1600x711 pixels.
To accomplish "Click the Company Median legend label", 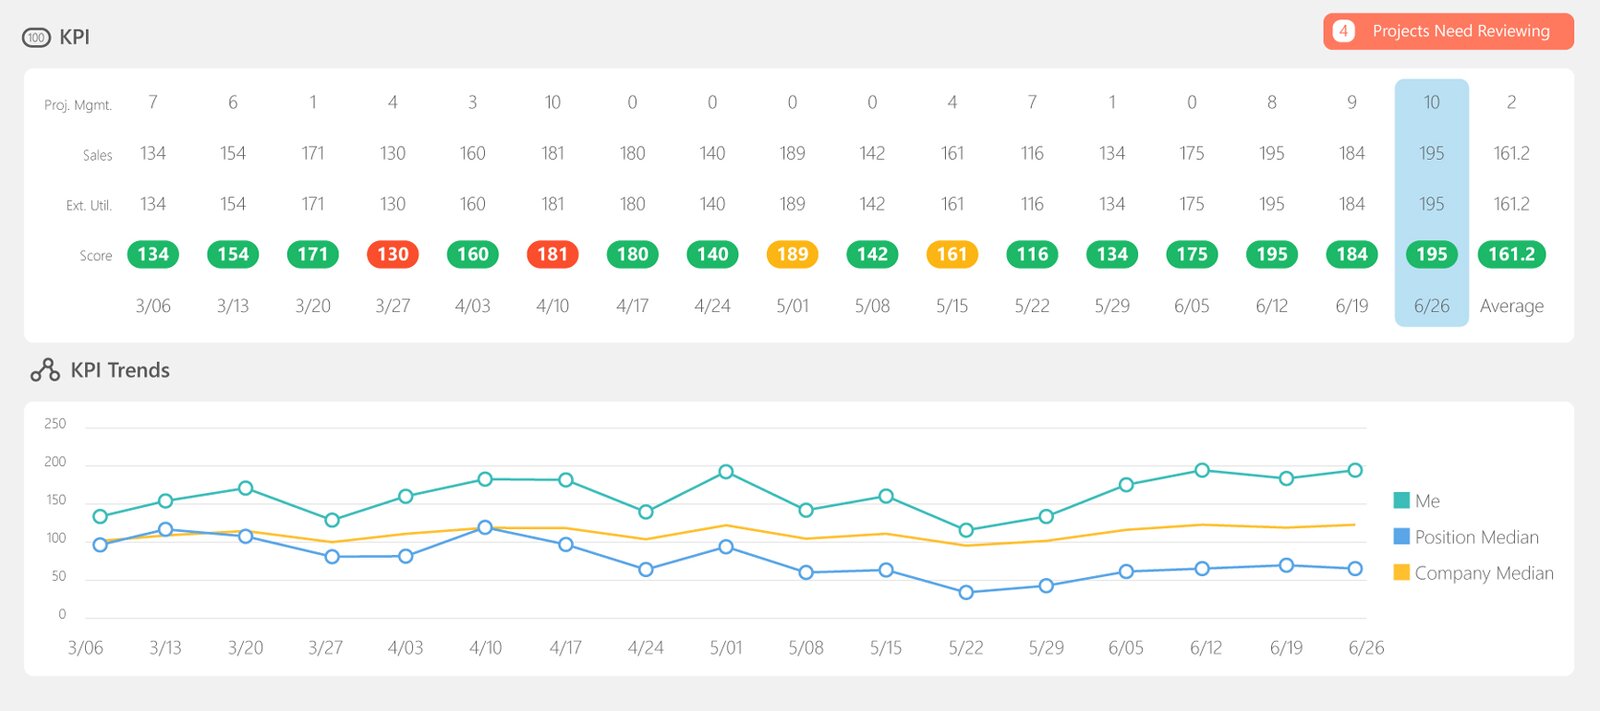I will (1484, 573).
